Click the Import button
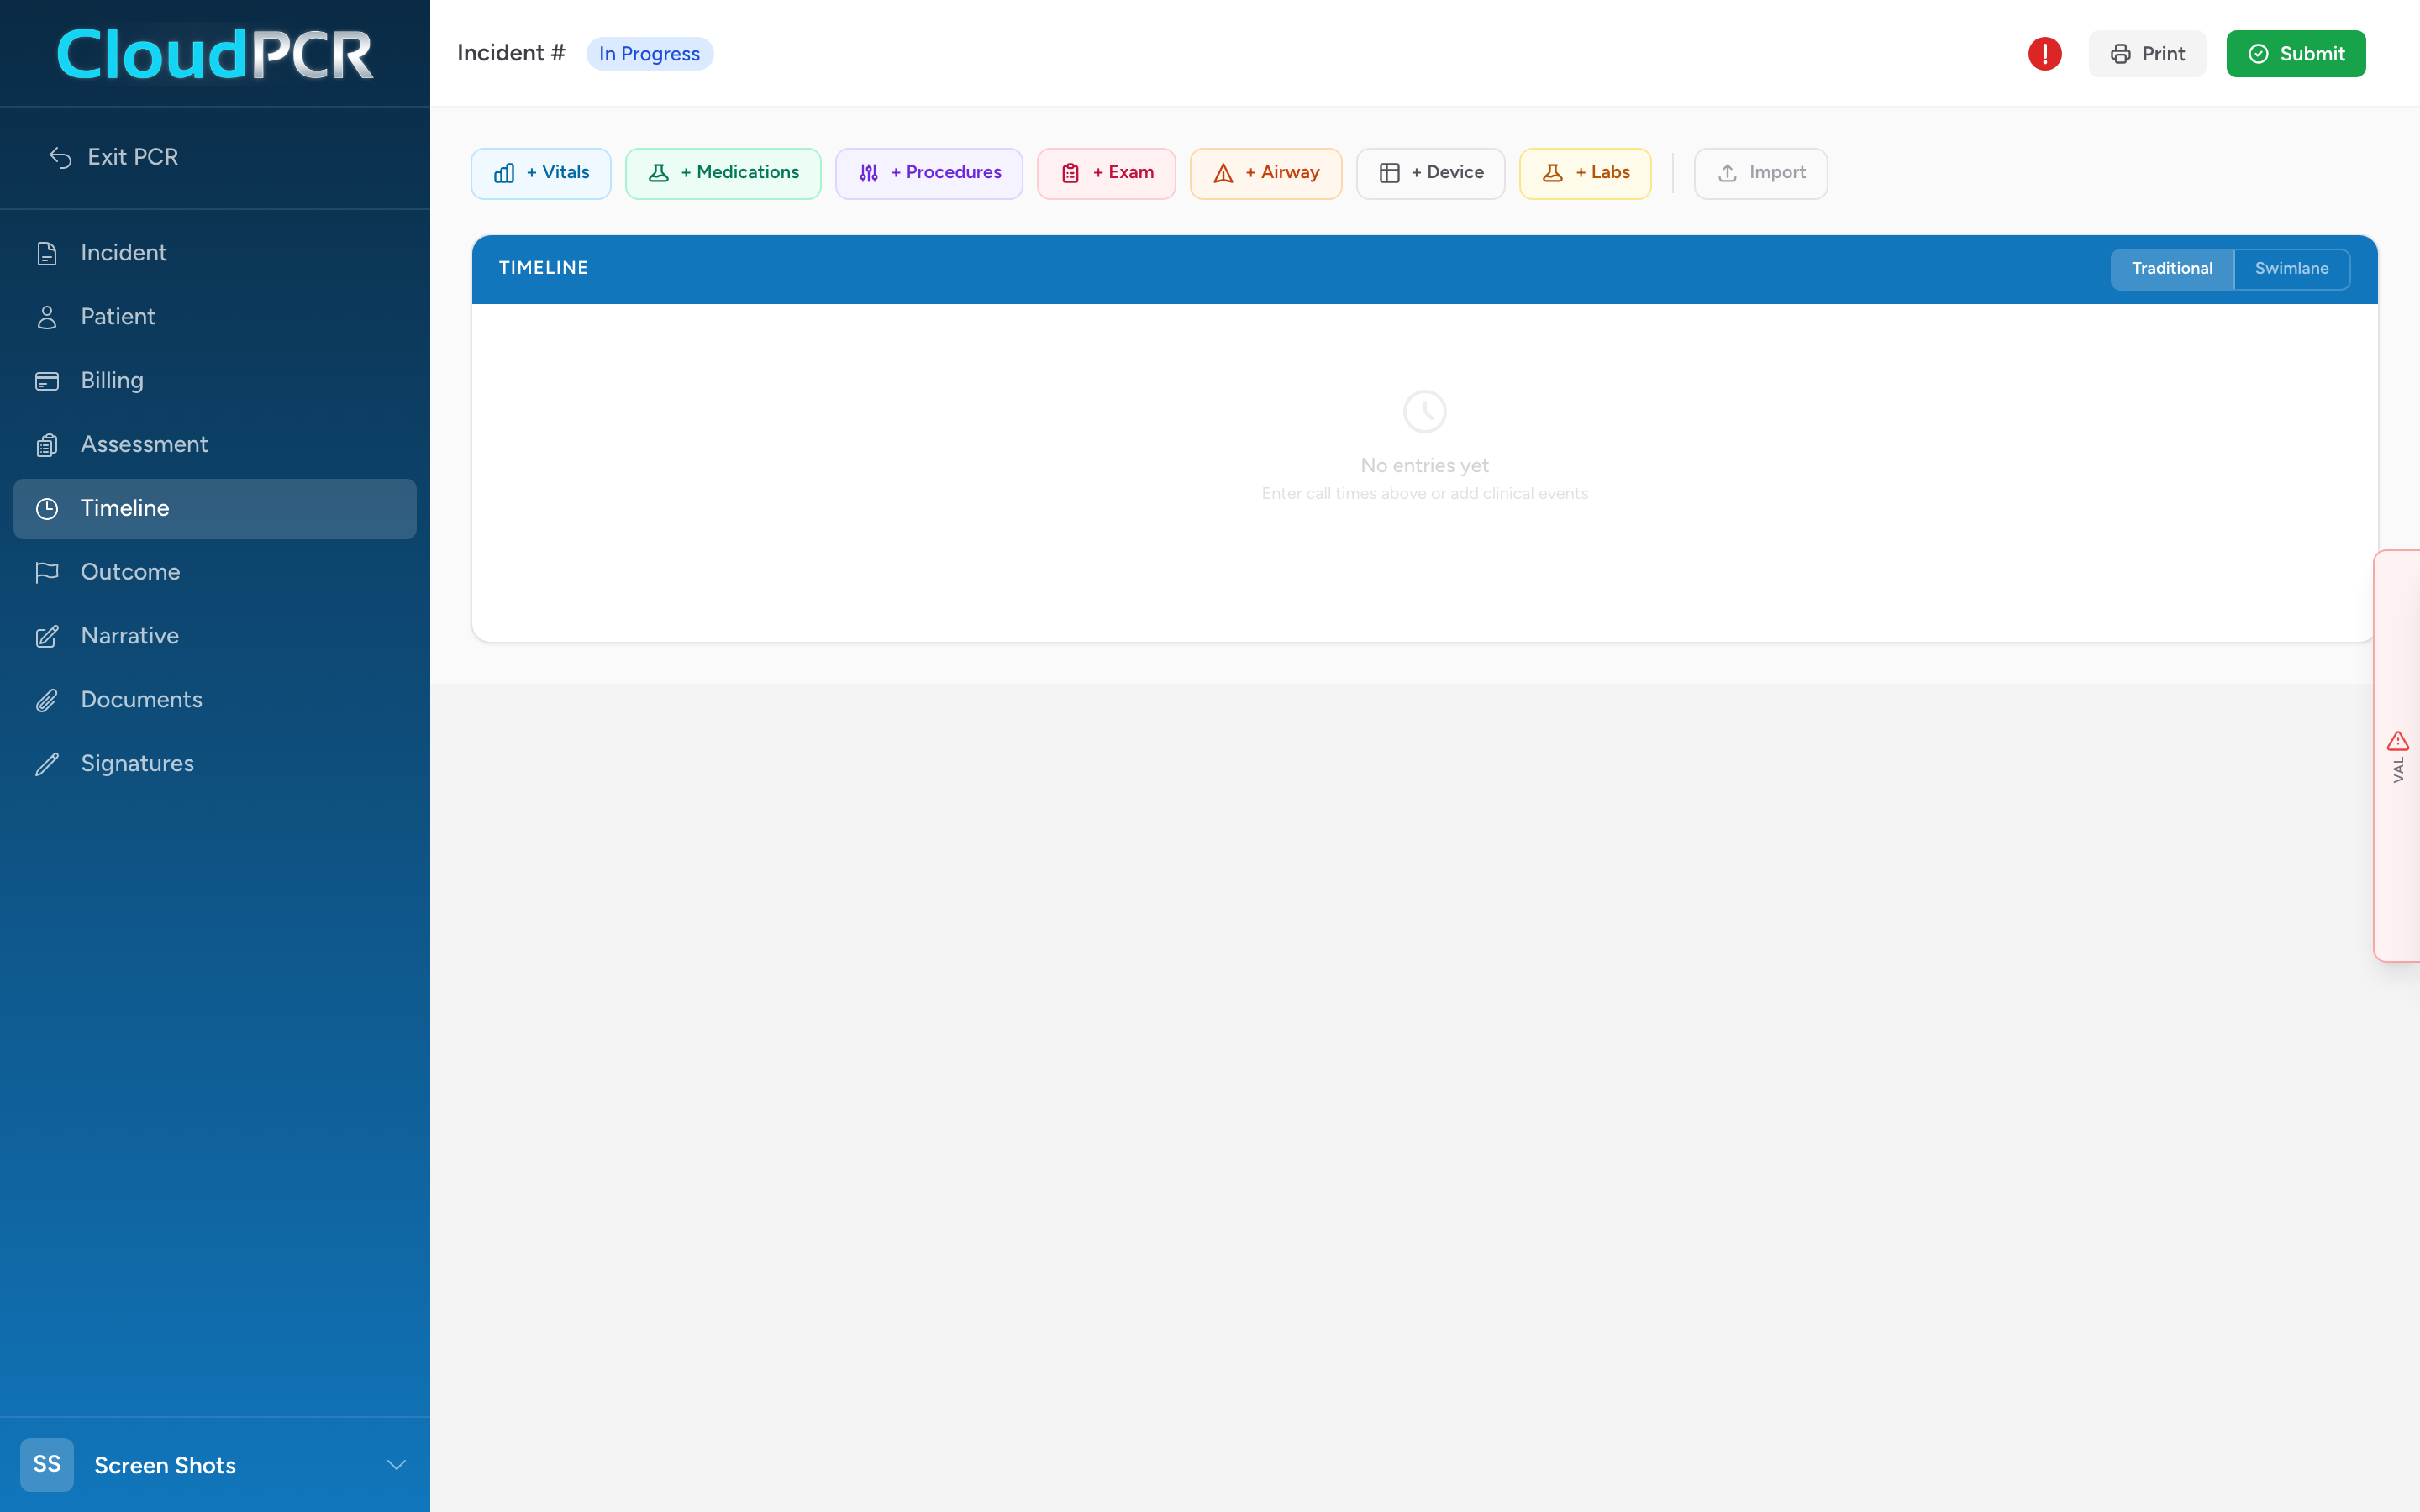Image resolution: width=2420 pixels, height=1512 pixels. click(x=1760, y=174)
